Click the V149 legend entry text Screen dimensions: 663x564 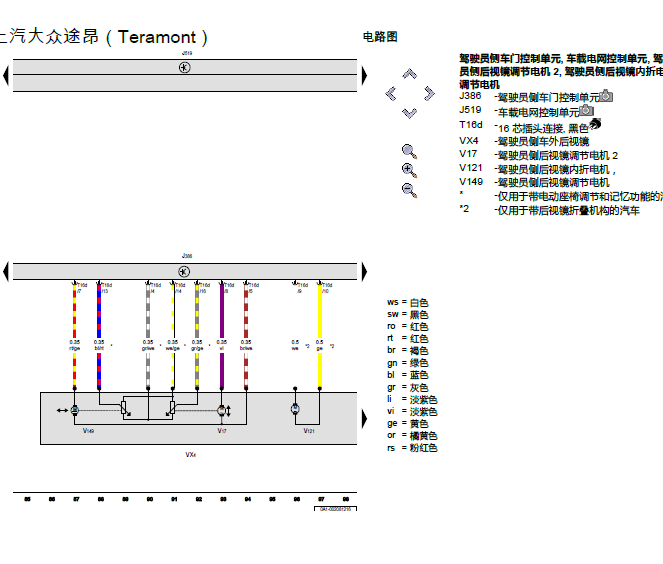point(553,182)
